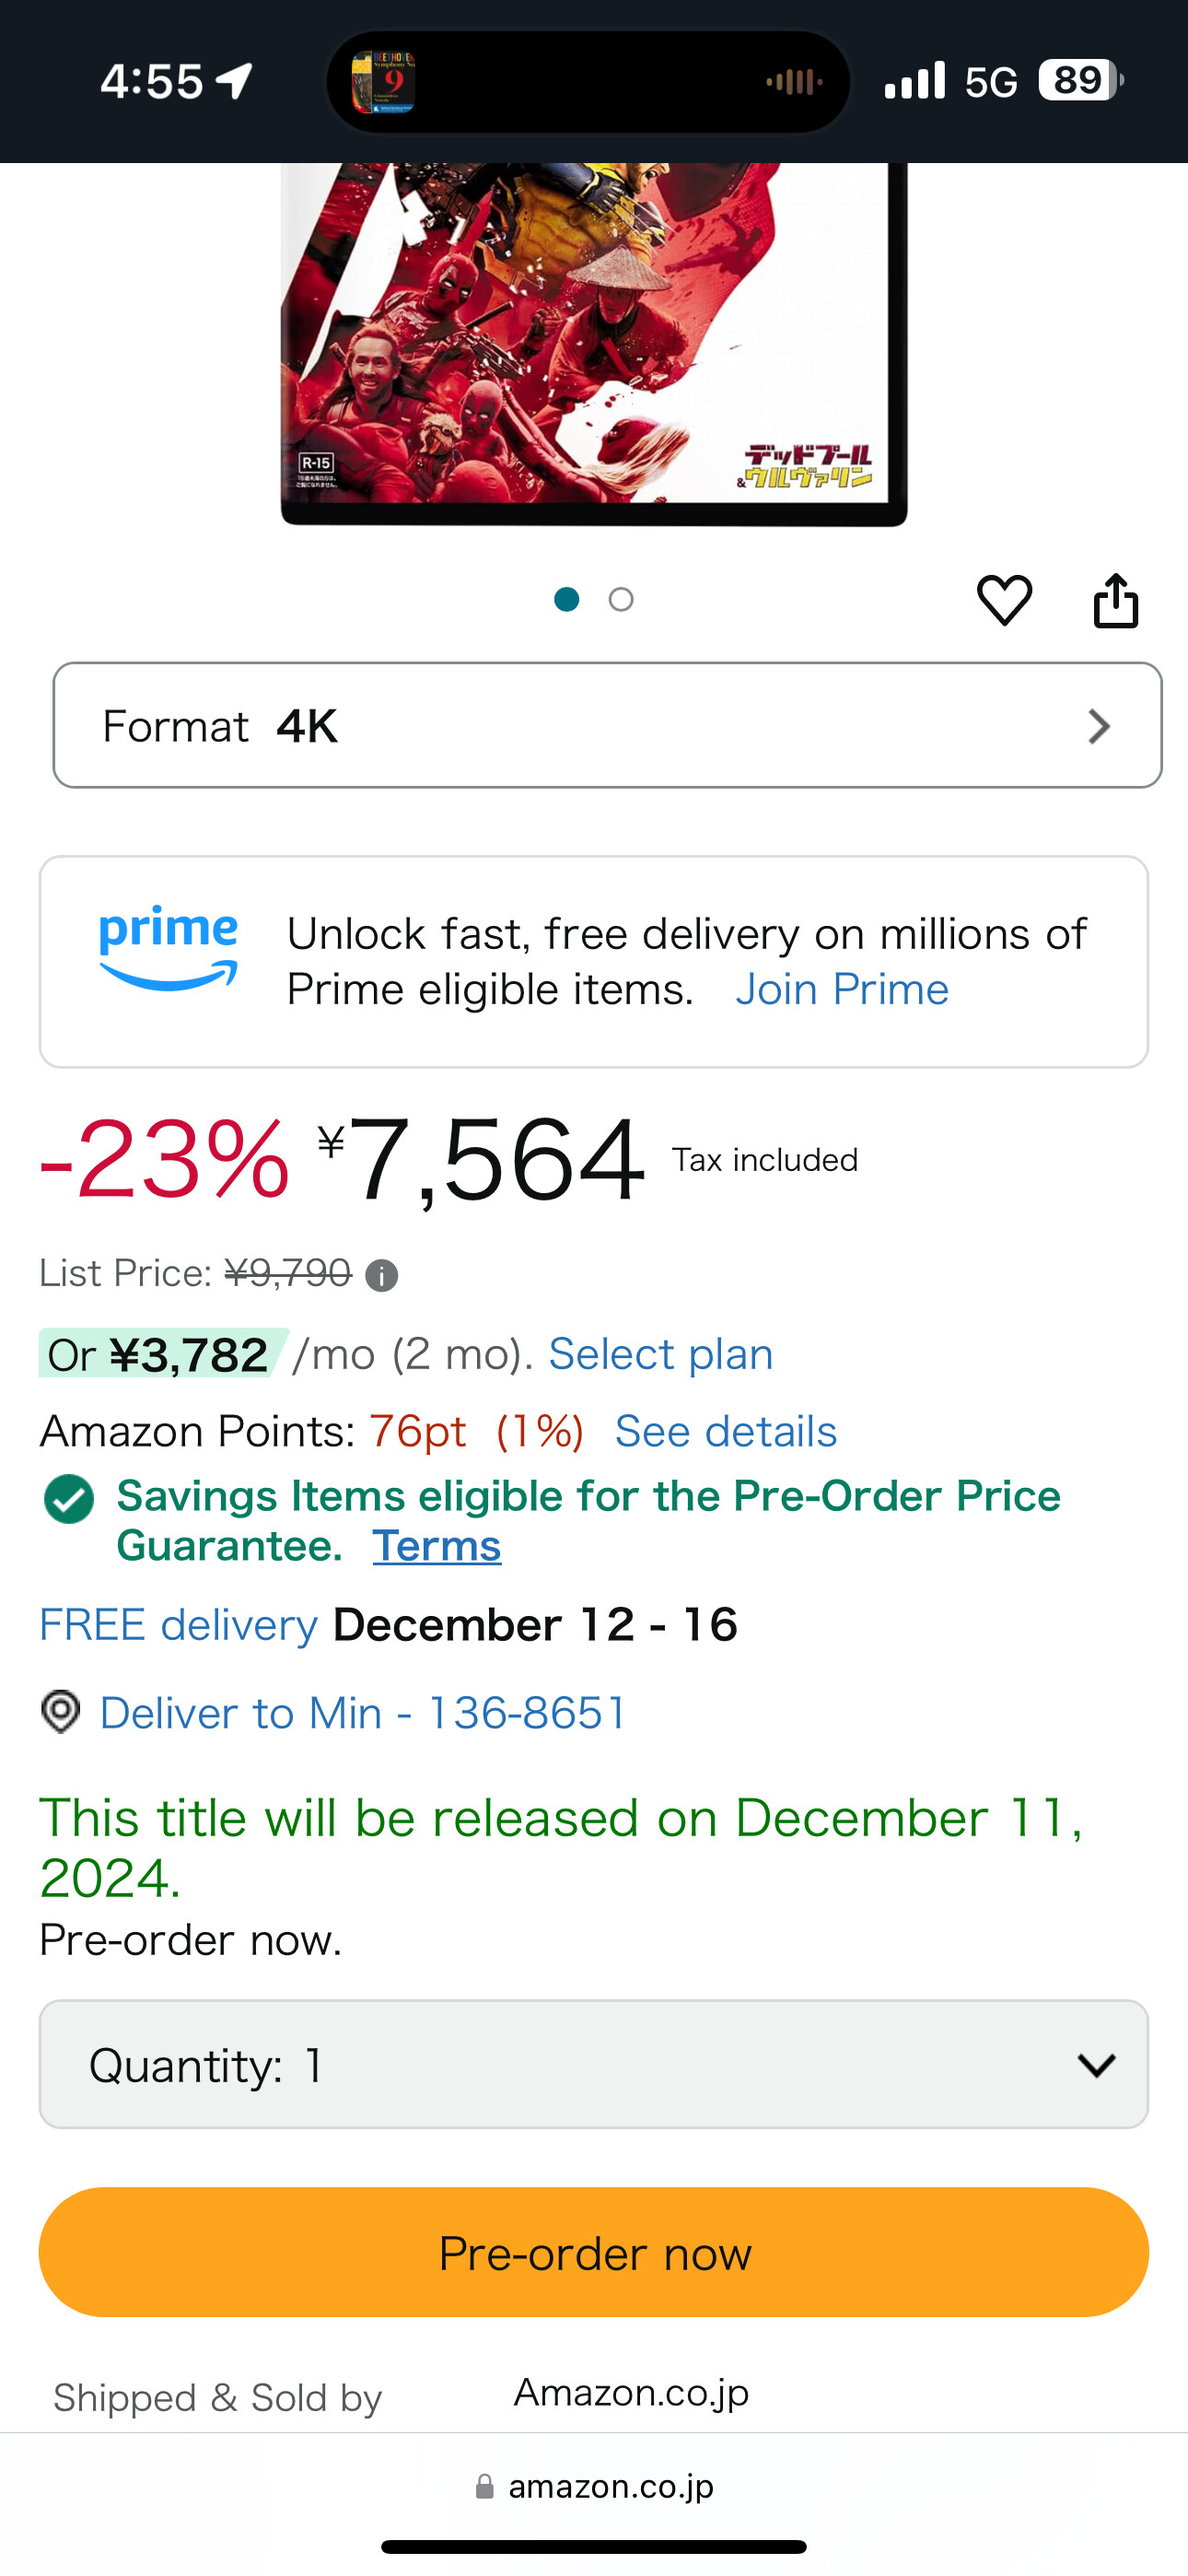The height and width of the screenshot is (2576, 1188).
Task: Open See details for Amazon Points
Action: click(x=725, y=1431)
